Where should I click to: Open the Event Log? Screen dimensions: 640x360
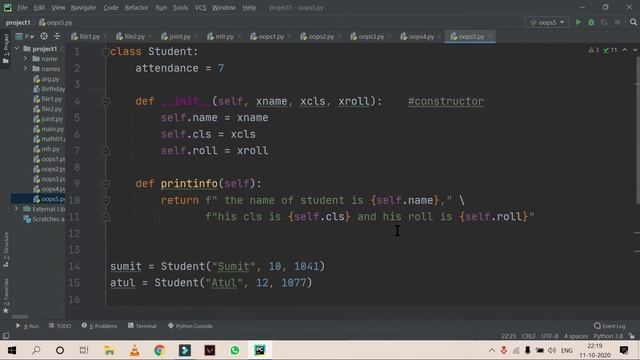[610, 326]
